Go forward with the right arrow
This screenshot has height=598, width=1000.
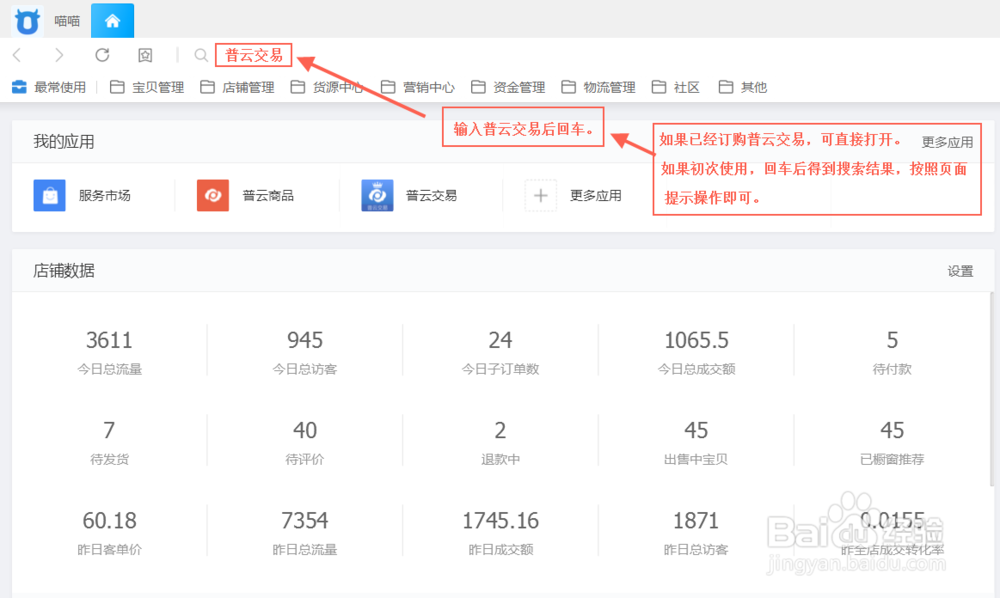click(x=59, y=55)
